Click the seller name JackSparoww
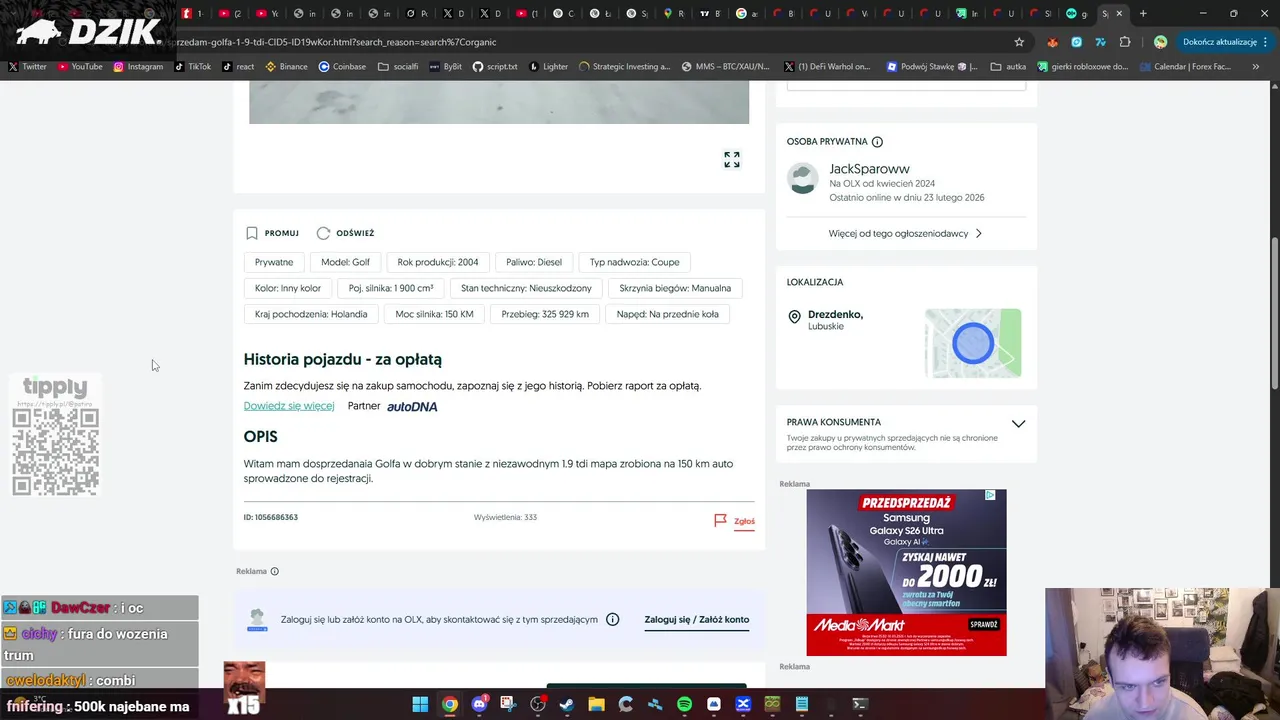Image resolution: width=1280 pixels, height=720 pixels. click(x=869, y=169)
